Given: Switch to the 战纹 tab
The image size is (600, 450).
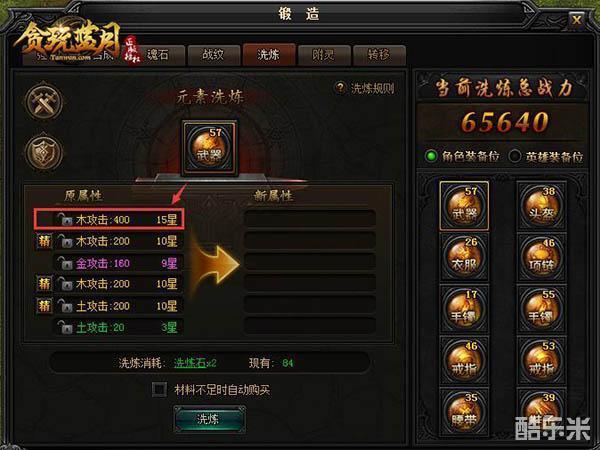Looking at the screenshot, I should (214, 55).
